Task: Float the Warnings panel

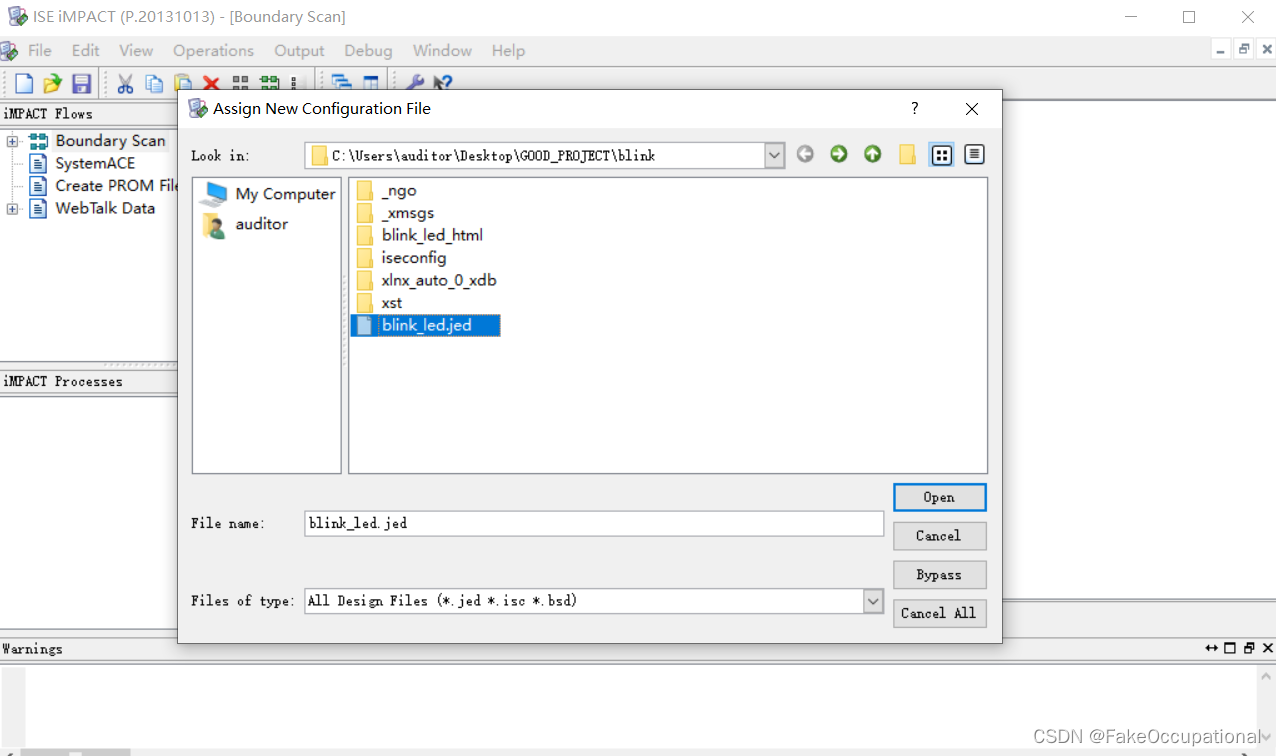Action: pos(1249,648)
